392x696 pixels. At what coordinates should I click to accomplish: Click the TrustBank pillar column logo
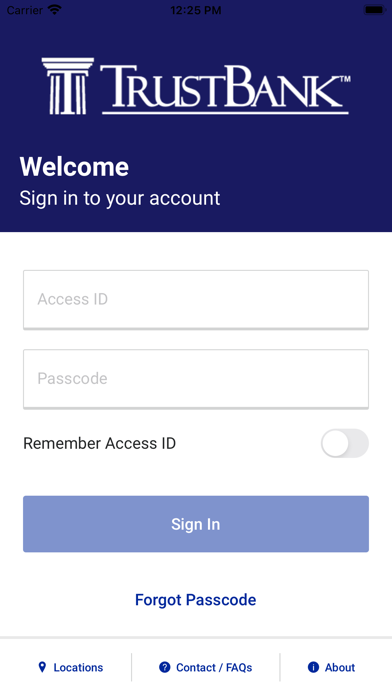coord(68,86)
